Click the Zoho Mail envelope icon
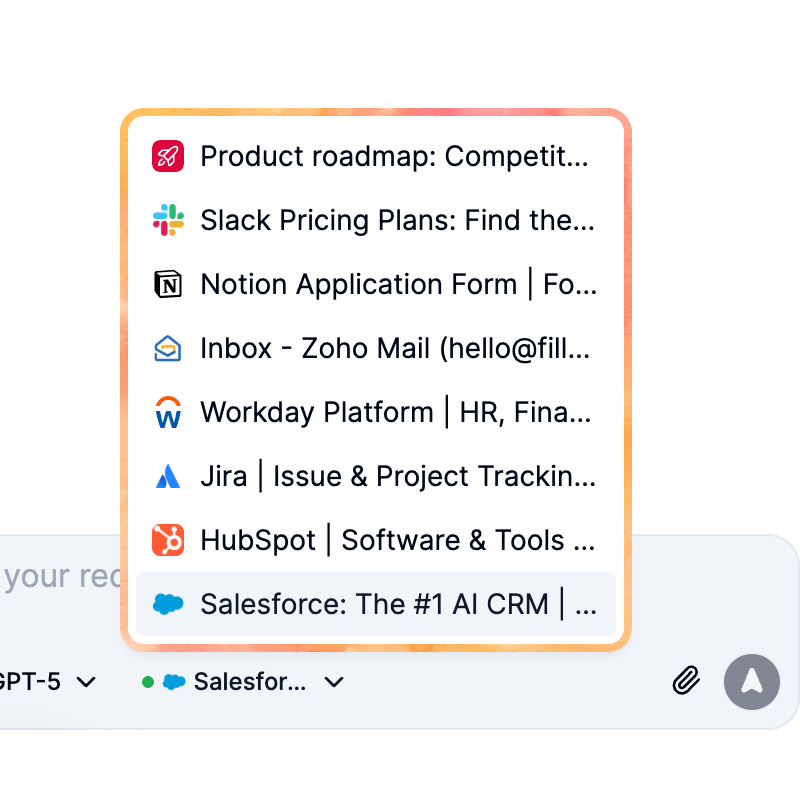800x800 pixels. [167, 348]
